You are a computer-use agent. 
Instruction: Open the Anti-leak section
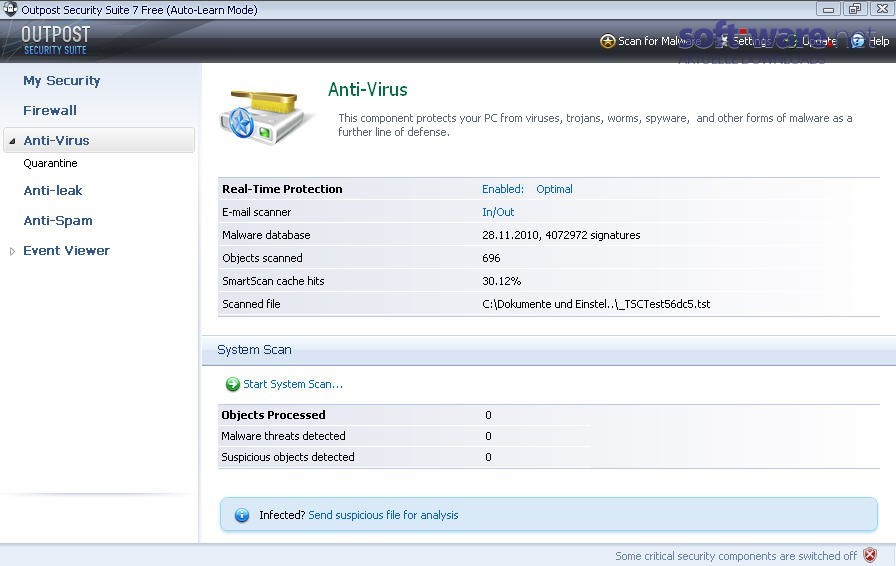tap(53, 190)
